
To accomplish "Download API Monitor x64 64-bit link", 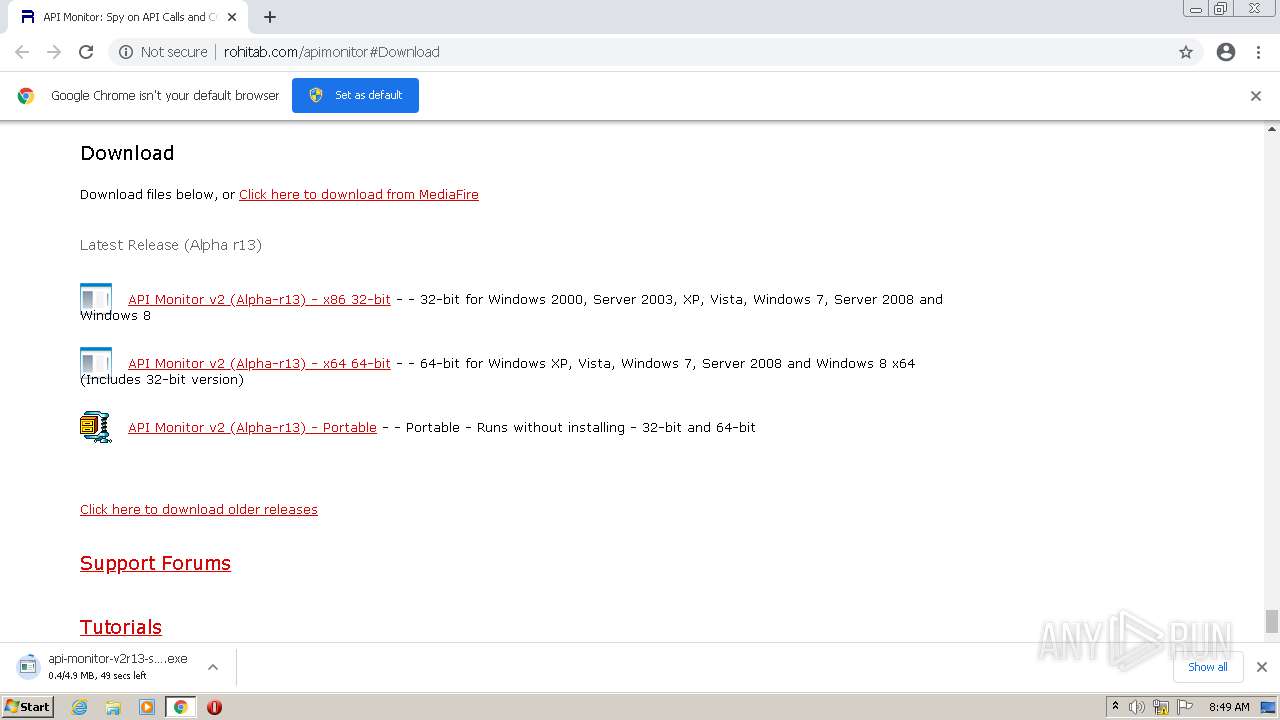I will (x=259, y=363).
